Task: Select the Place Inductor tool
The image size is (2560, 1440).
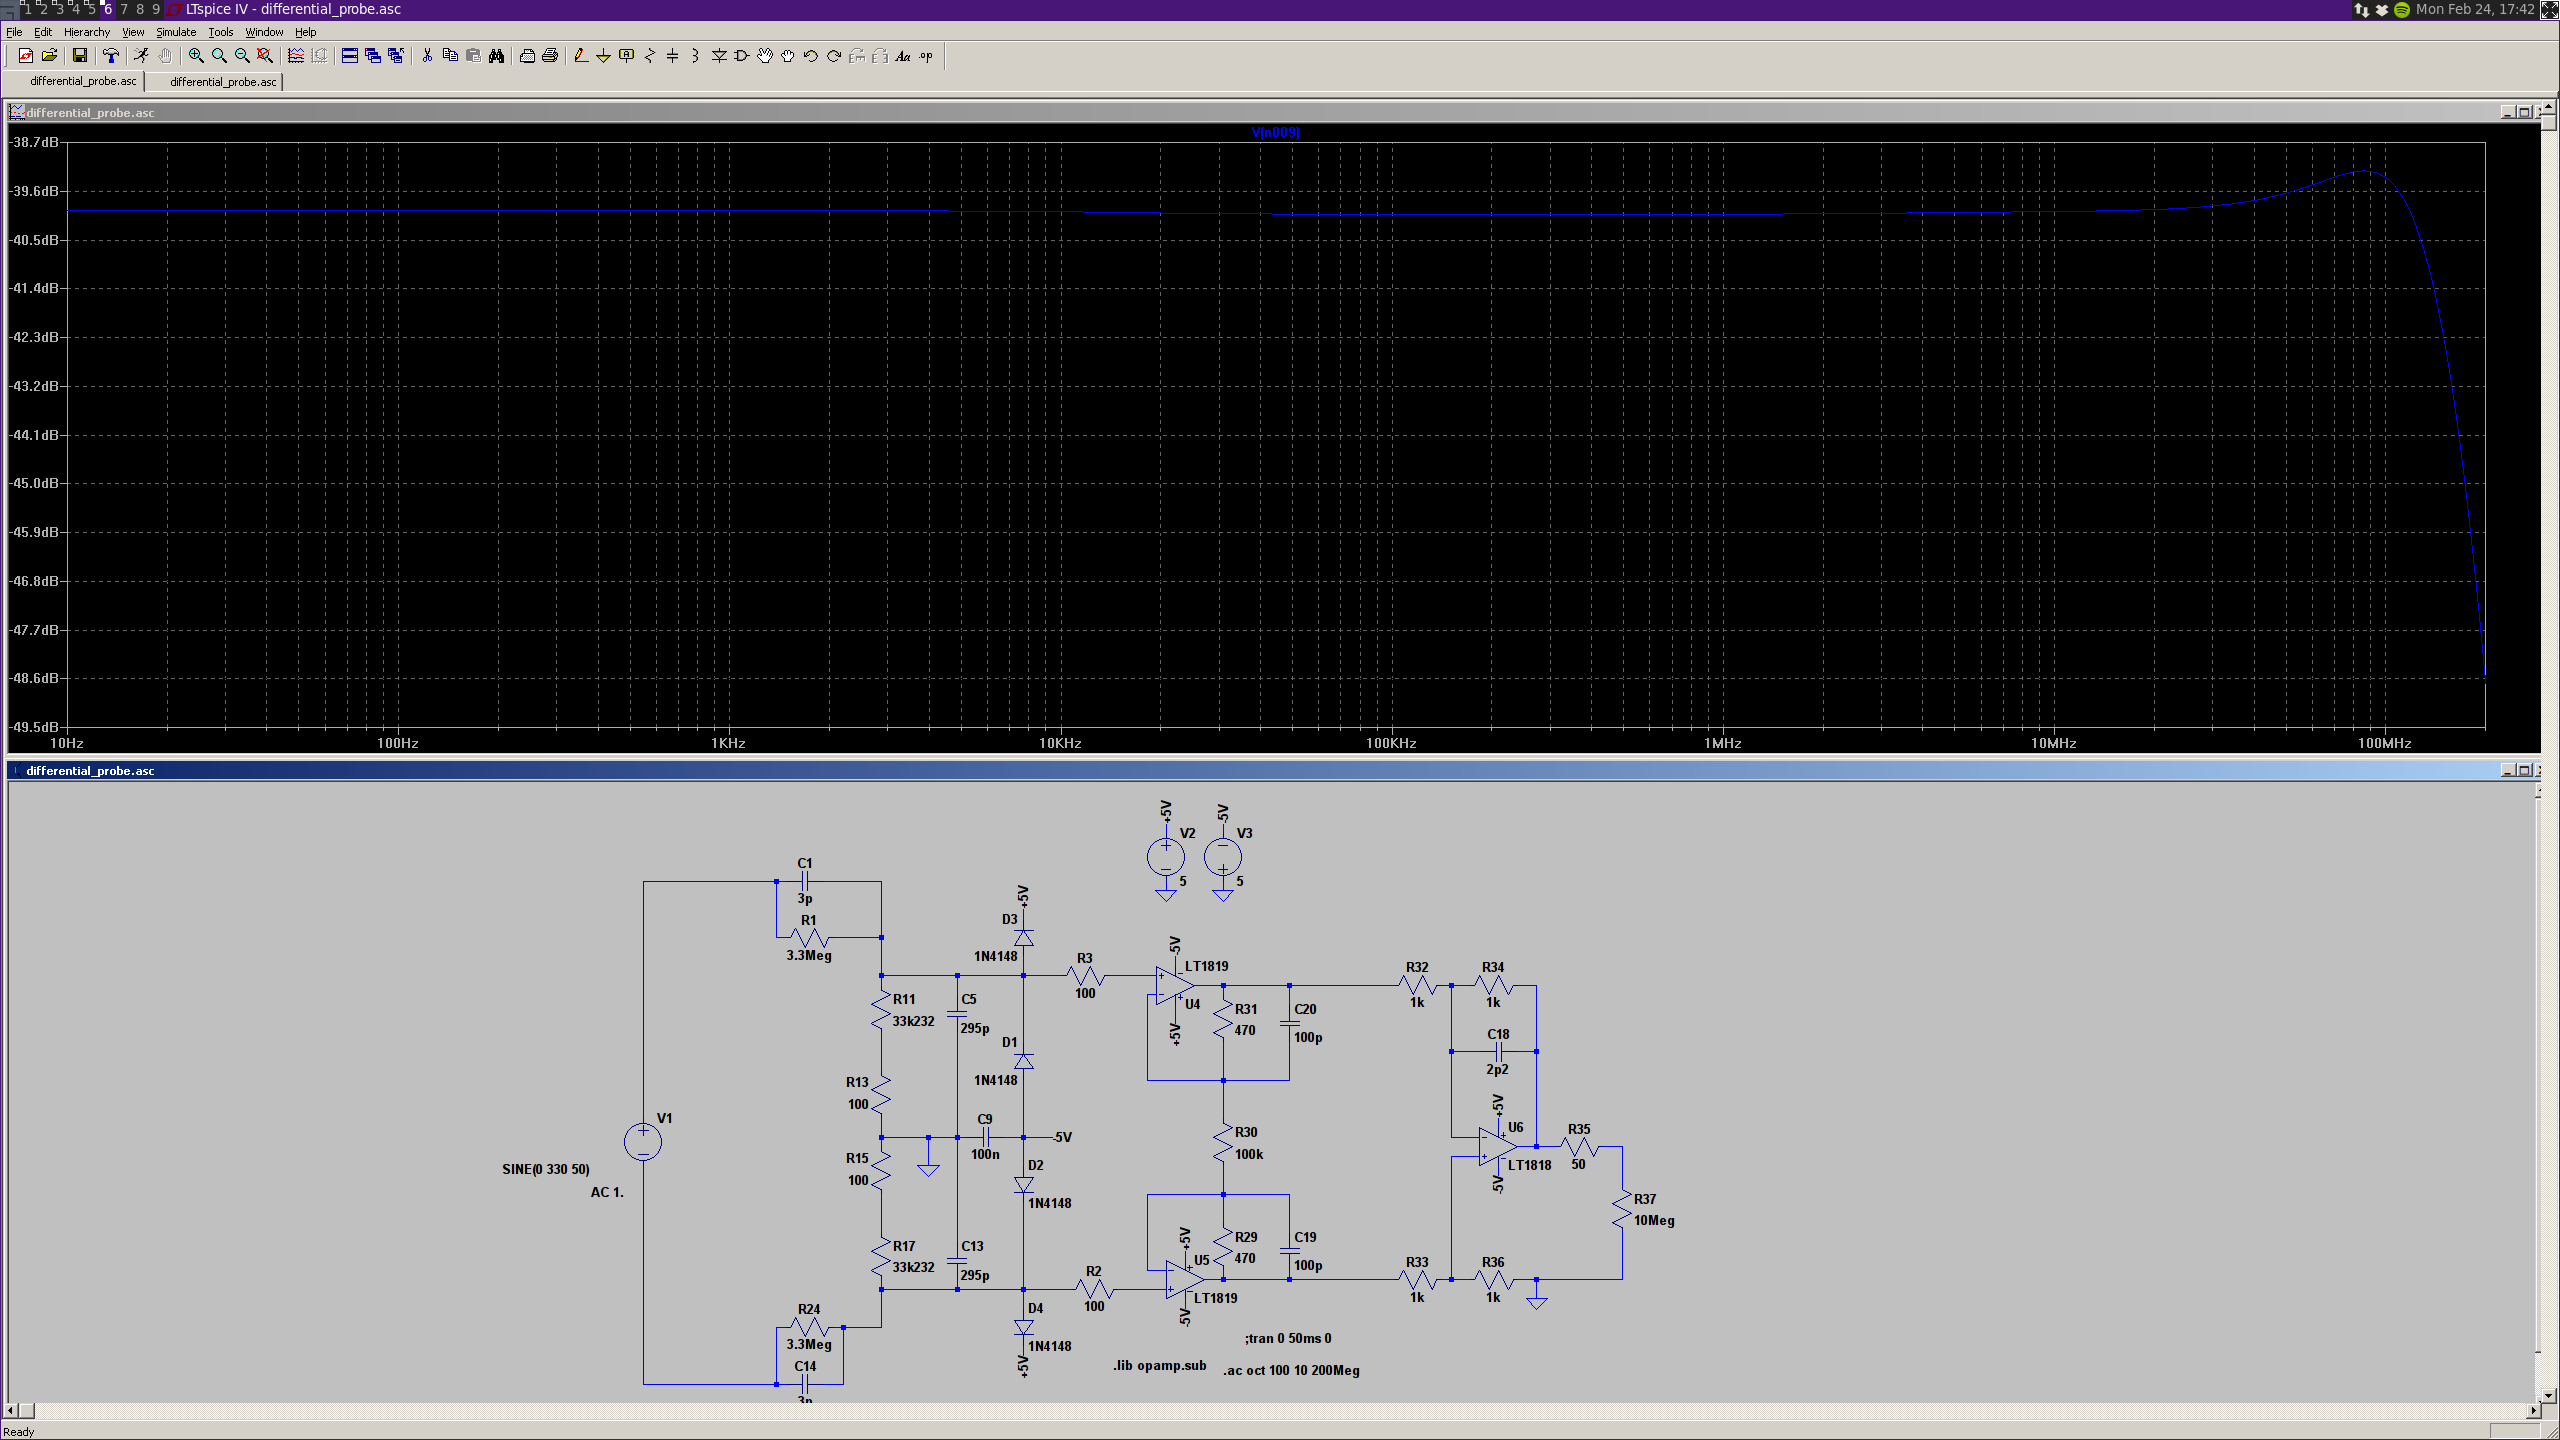Action: 696,56
